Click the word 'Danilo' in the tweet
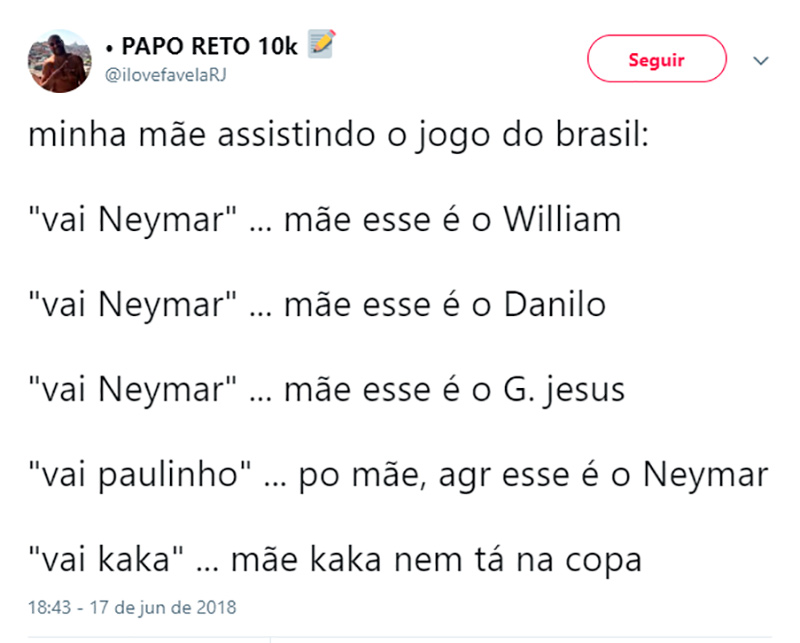Screen dimensions: 800x643 [x=554, y=303]
